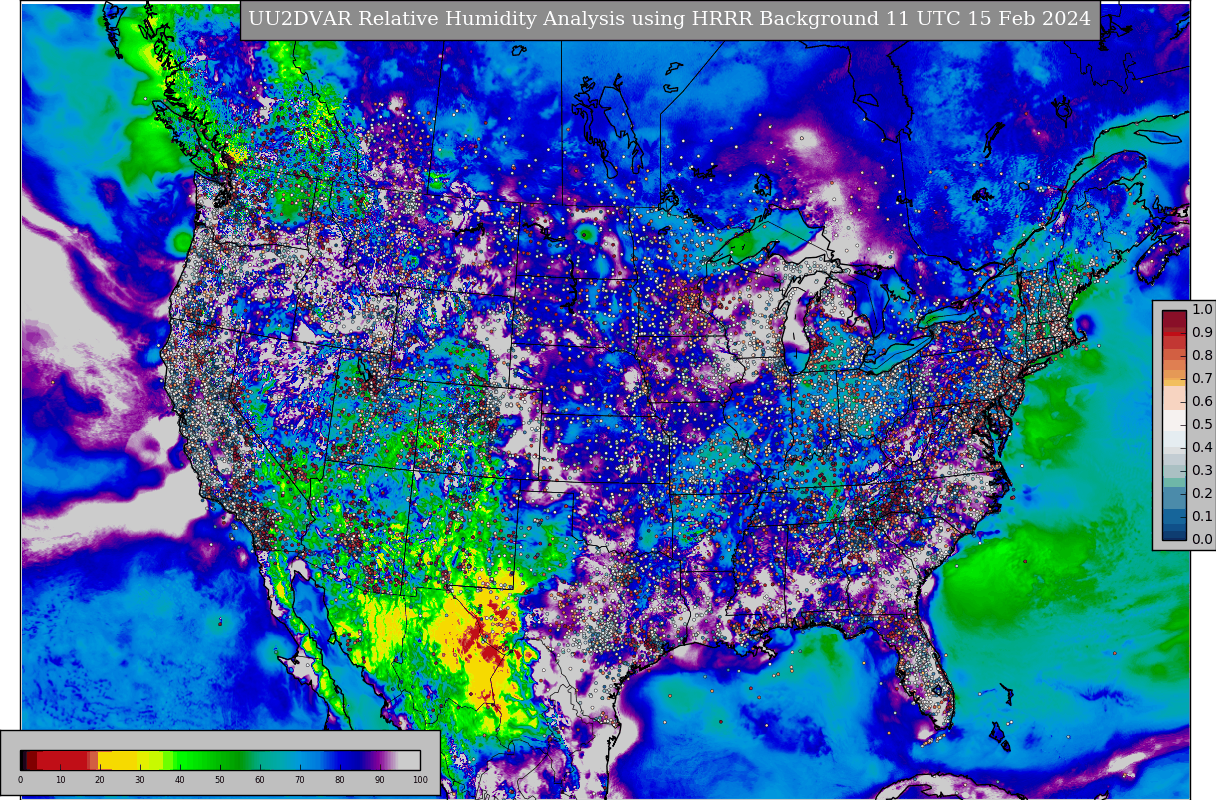This screenshot has width=1216, height=800.
Task: Click the 0.6 label on right colorbar
Action: click(1202, 401)
